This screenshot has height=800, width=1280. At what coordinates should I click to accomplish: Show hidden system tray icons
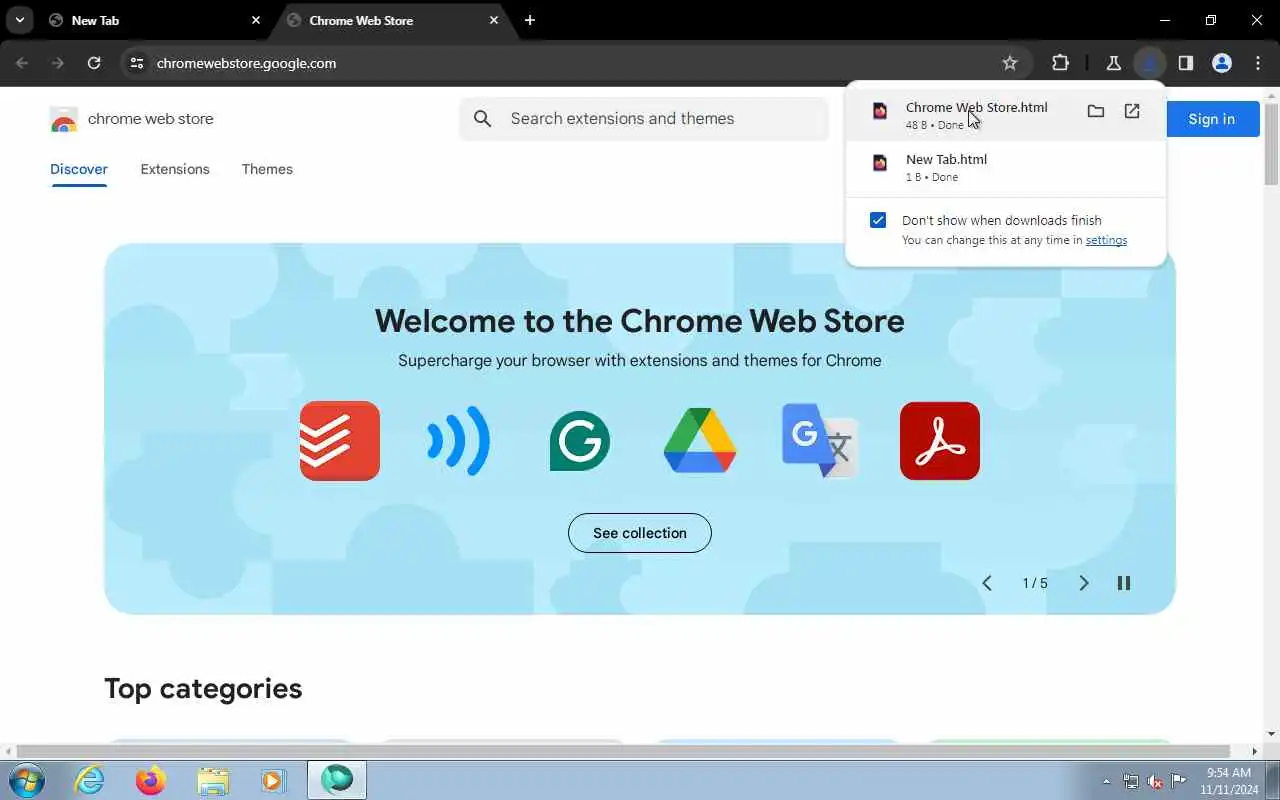pyautogui.click(x=1106, y=781)
